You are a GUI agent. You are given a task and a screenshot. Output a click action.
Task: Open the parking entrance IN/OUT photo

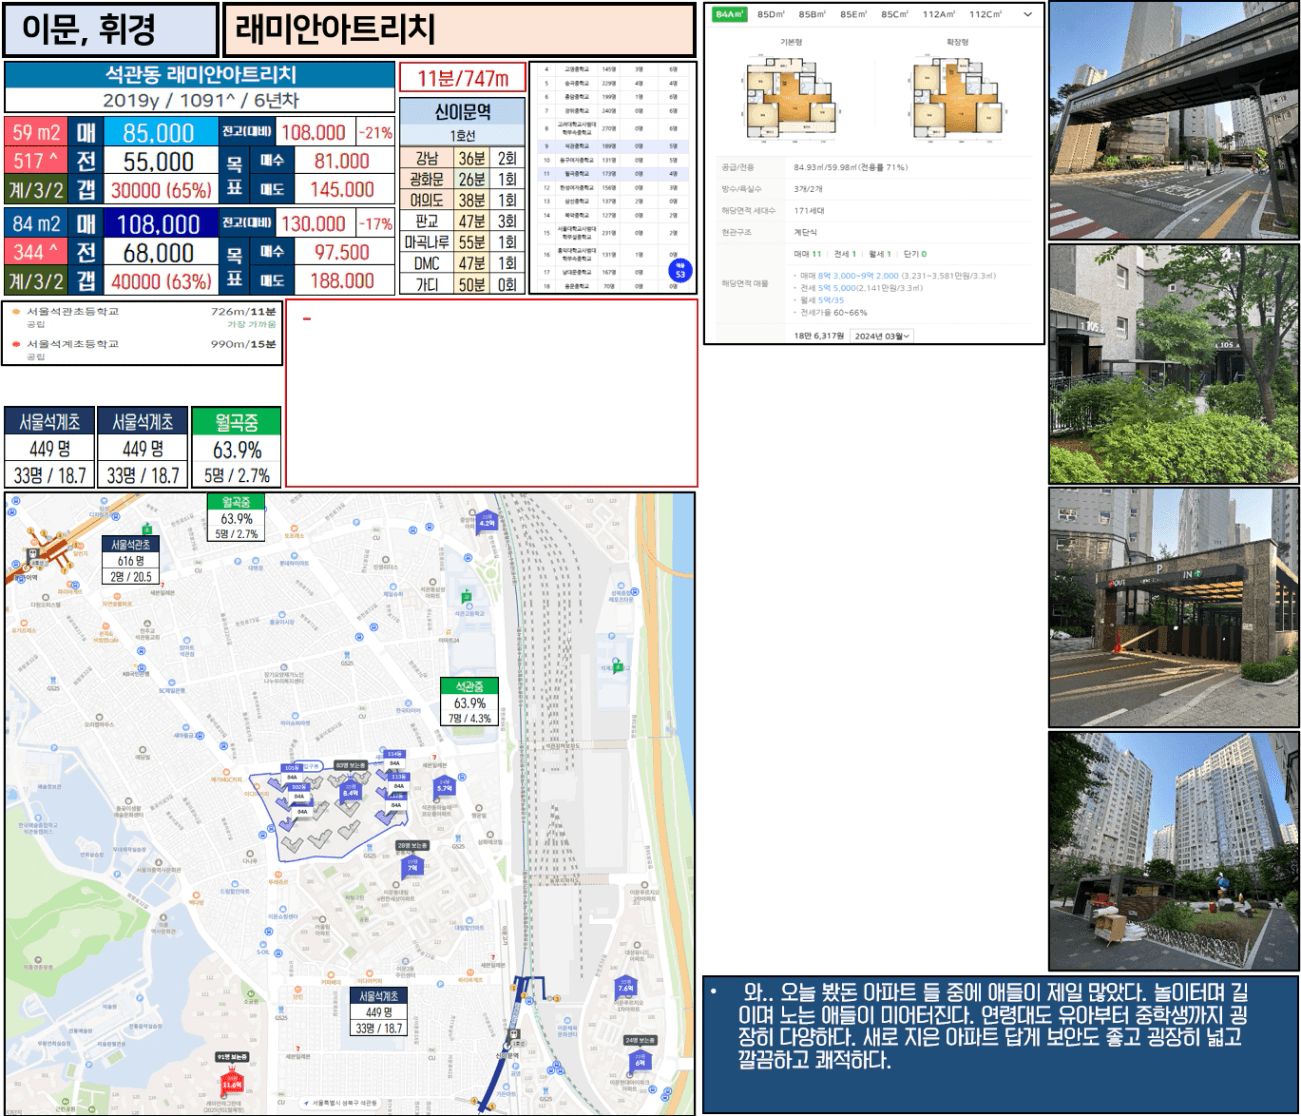coord(1174,607)
